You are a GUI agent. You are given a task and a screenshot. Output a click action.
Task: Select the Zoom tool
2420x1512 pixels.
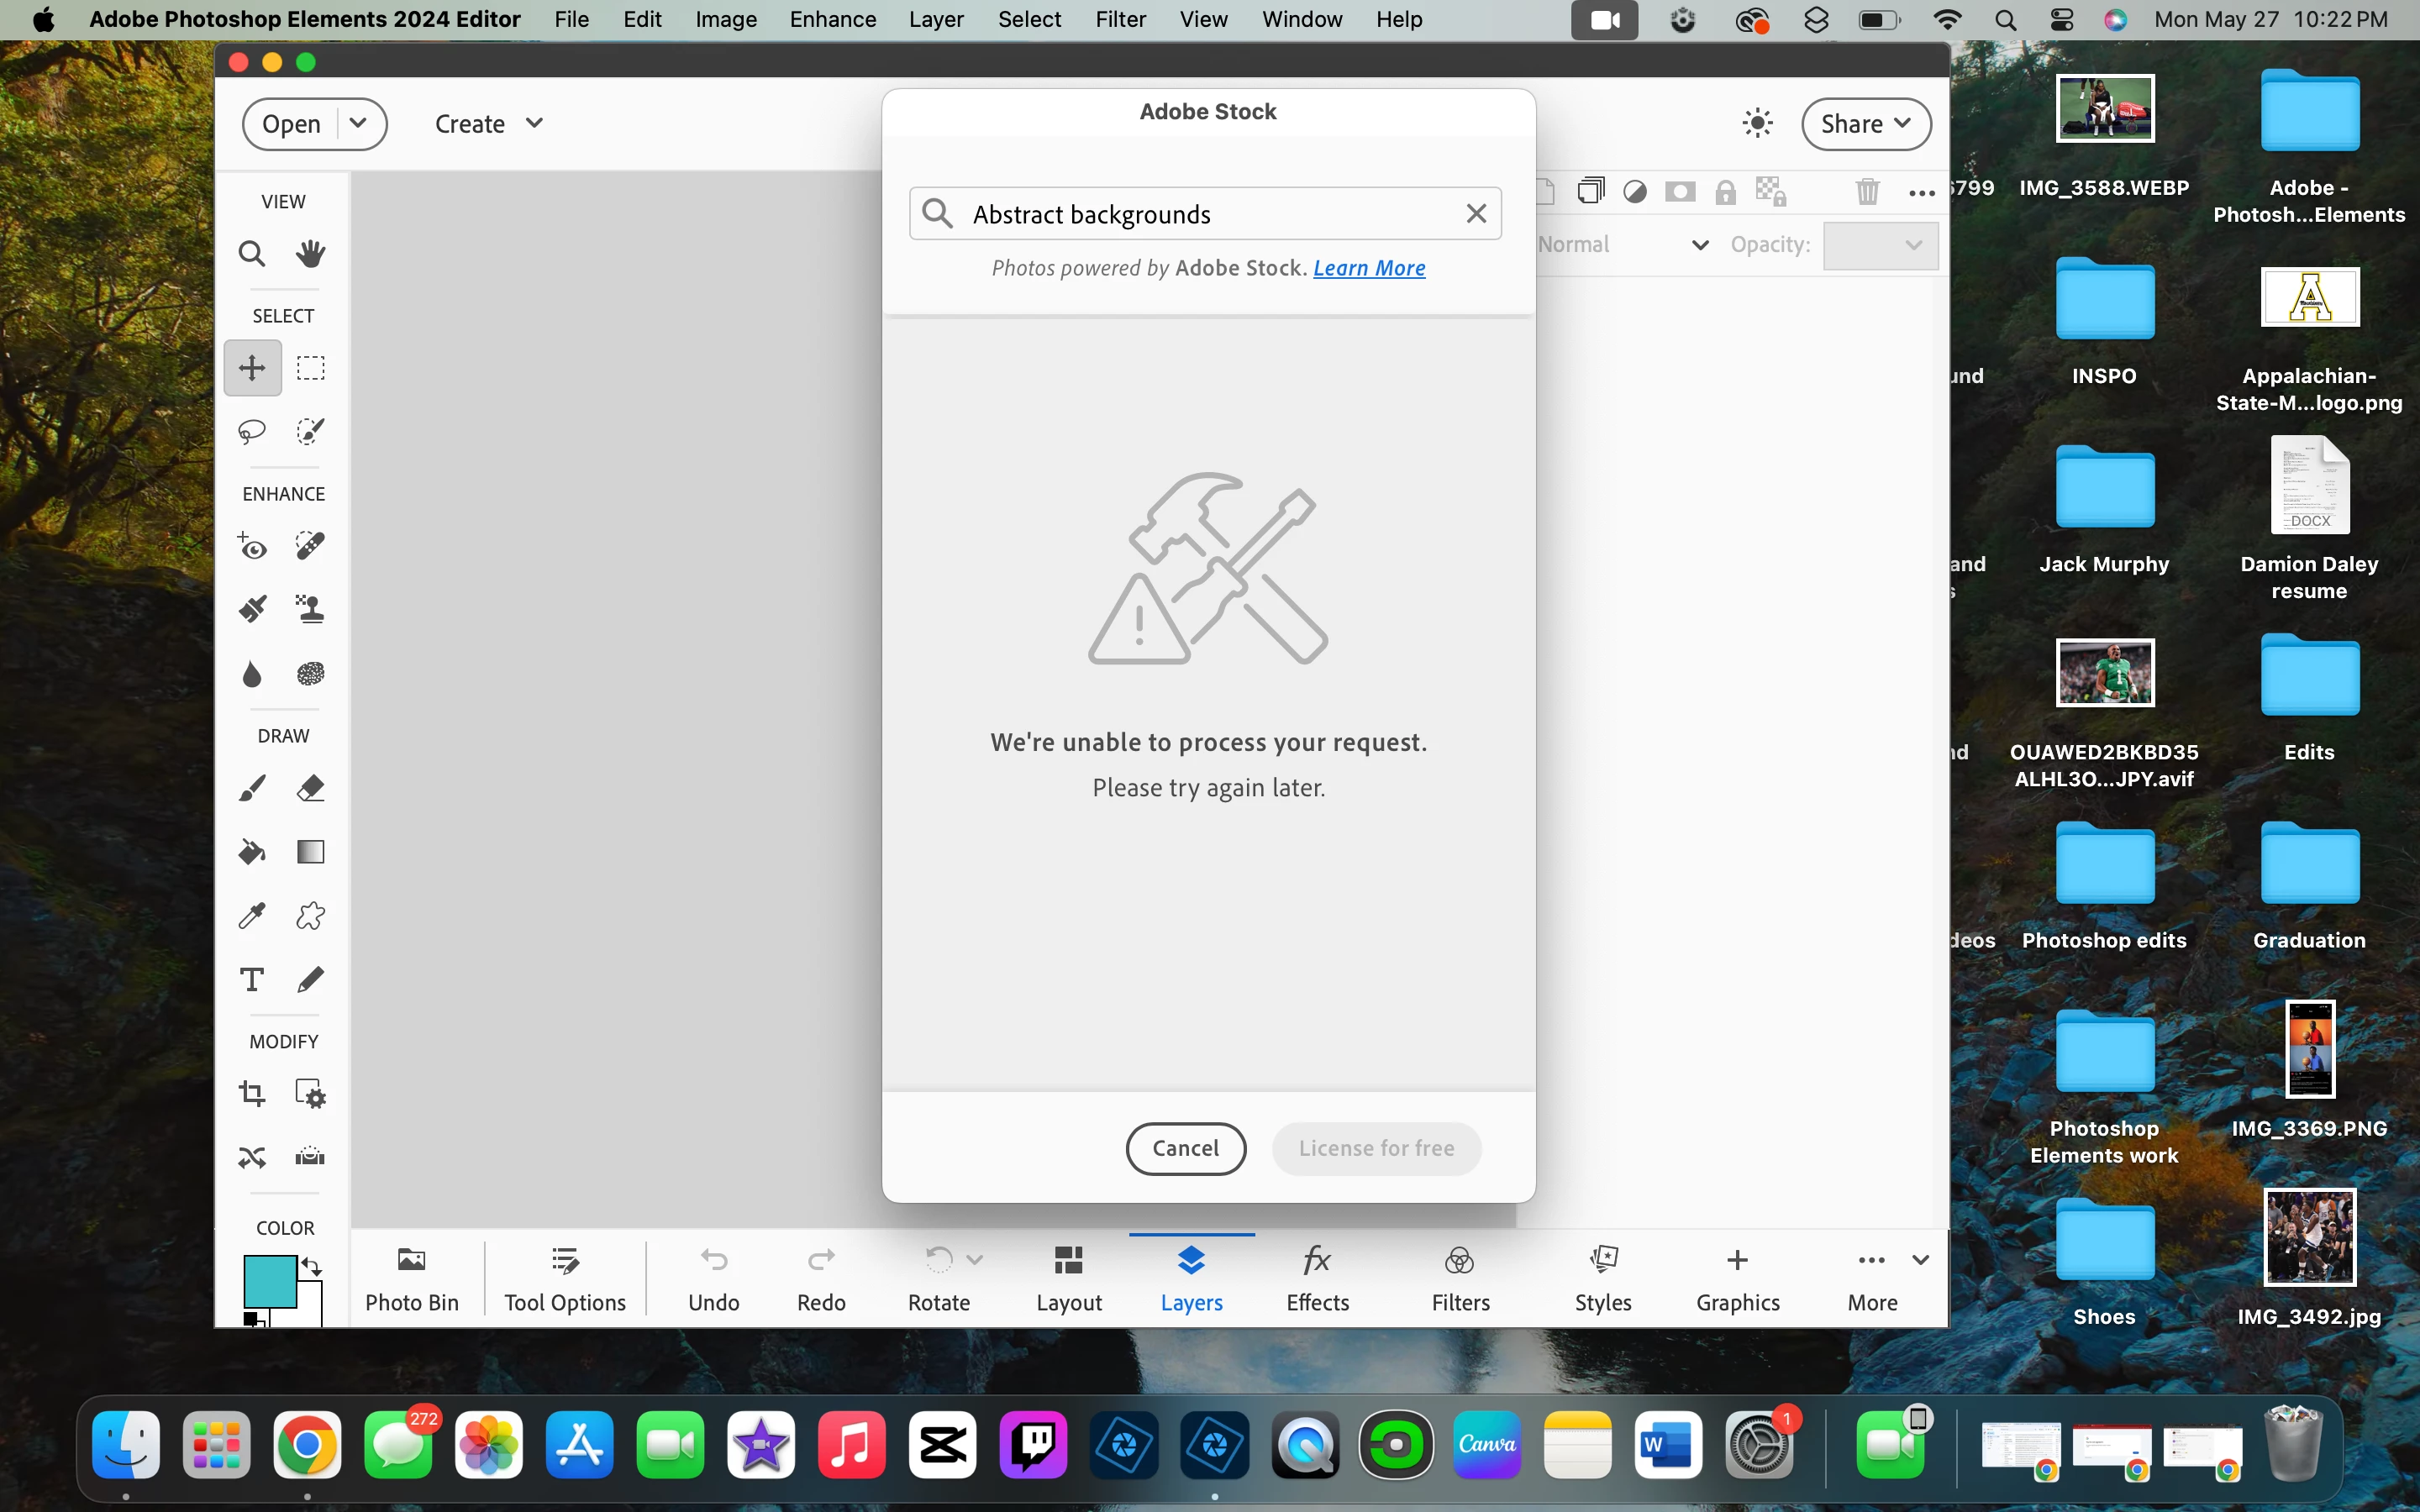click(251, 254)
